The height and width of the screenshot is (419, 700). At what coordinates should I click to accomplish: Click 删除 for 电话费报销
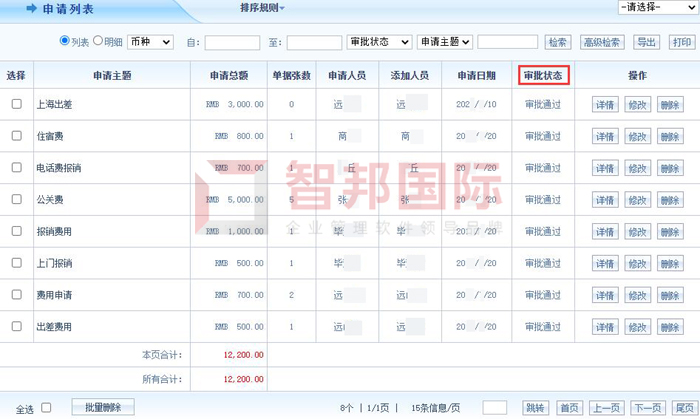[670, 168]
